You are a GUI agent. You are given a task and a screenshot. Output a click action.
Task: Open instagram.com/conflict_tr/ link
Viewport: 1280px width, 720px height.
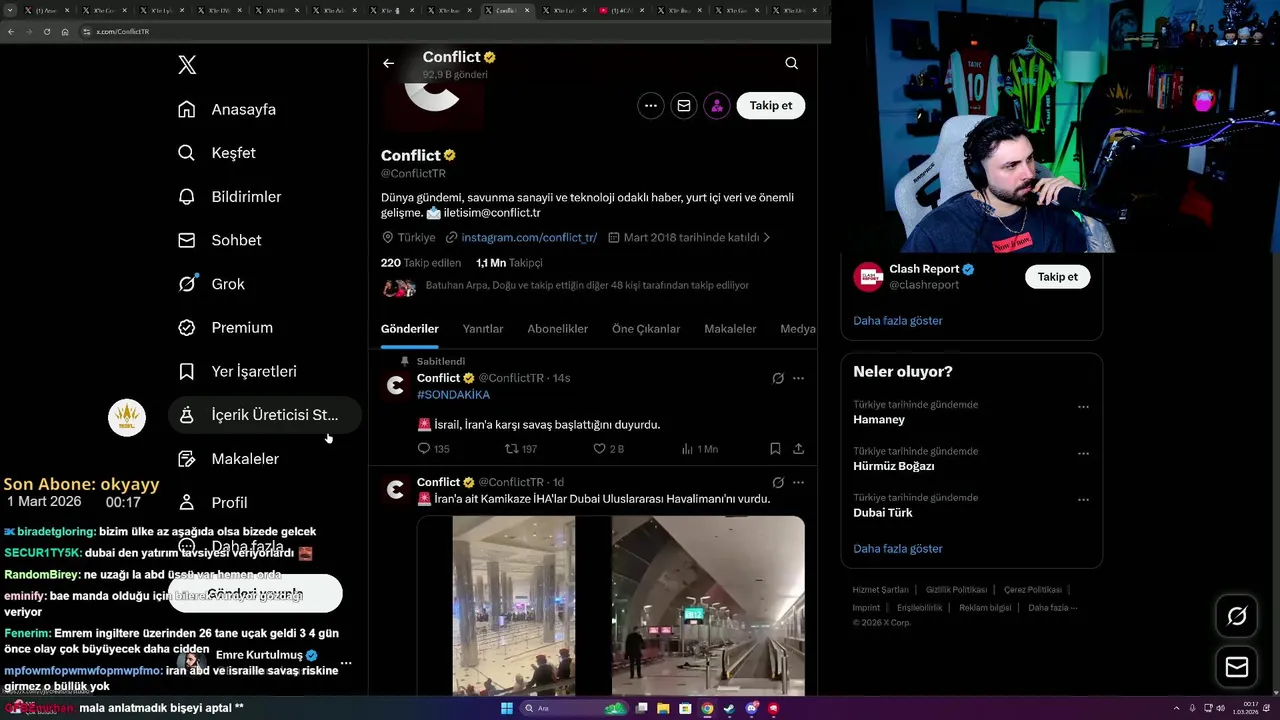point(529,238)
